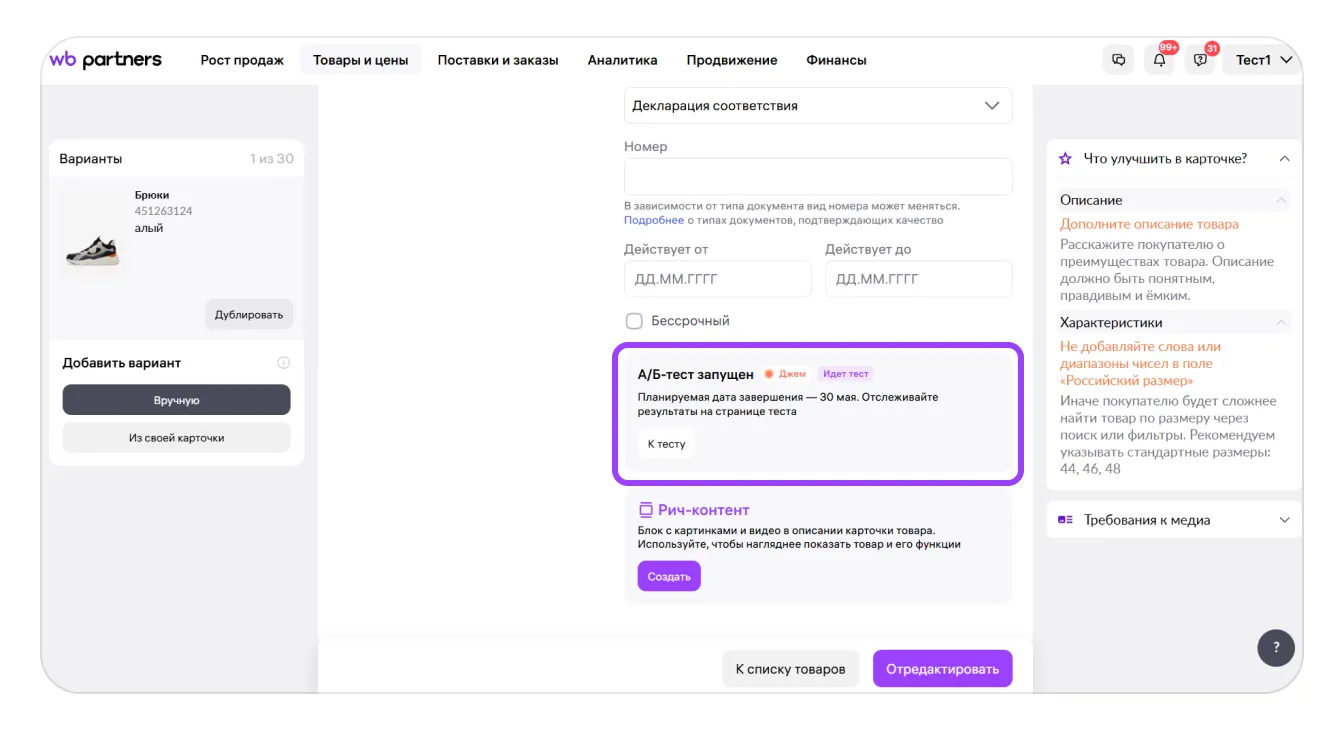Open the Аналитика menu
The image size is (1344, 730).
622,60
